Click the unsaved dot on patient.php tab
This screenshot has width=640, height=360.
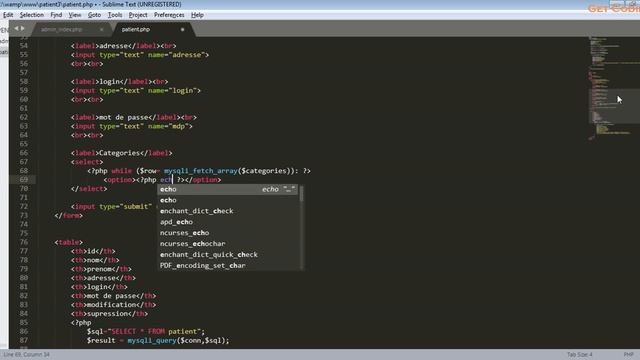182,29
